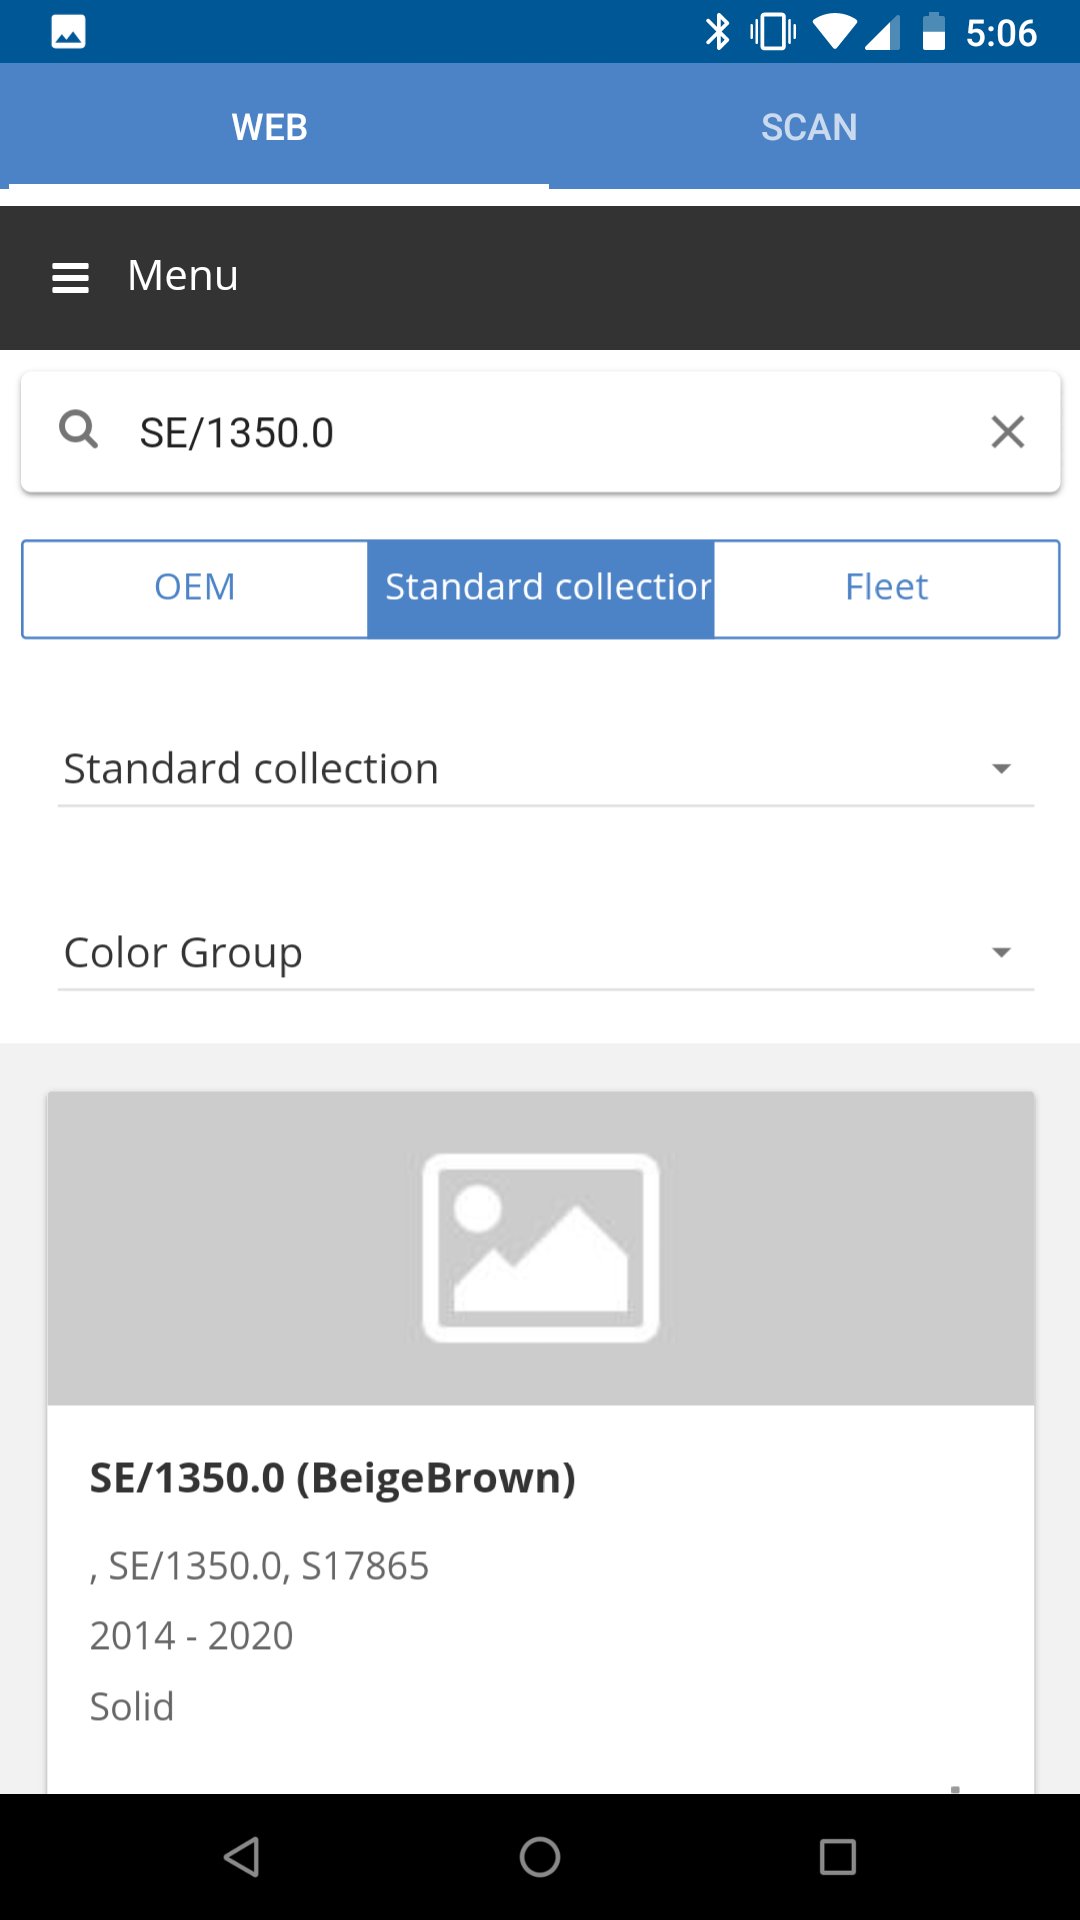Tap the Menu label in header
Screen dimensions: 1080x1920
click(x=183, y=276)
